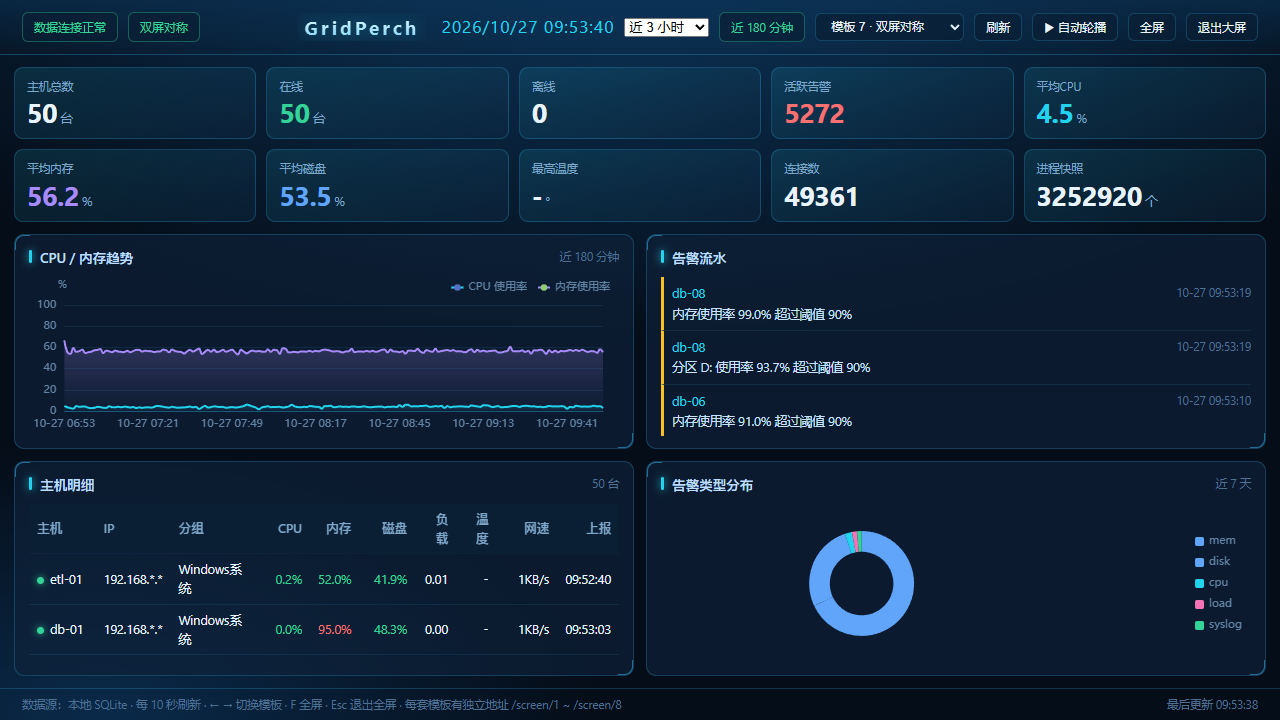Click the CPU column header
This screenshot has height=720, width=1280.
pyautogui.click(x=290, y=528)
